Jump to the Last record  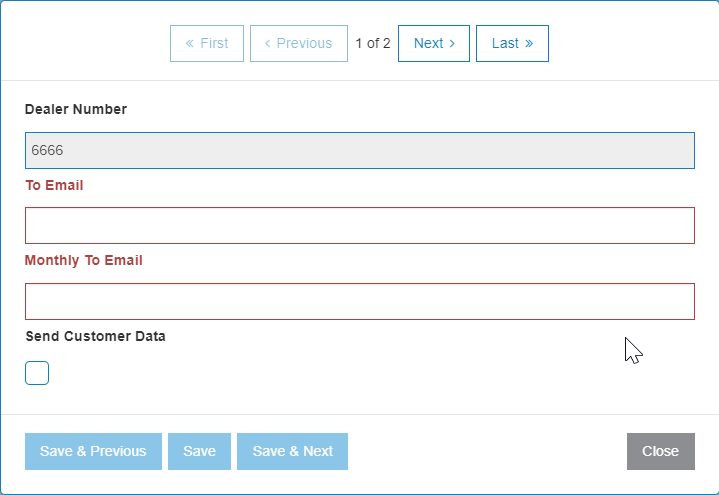point(512,44)
